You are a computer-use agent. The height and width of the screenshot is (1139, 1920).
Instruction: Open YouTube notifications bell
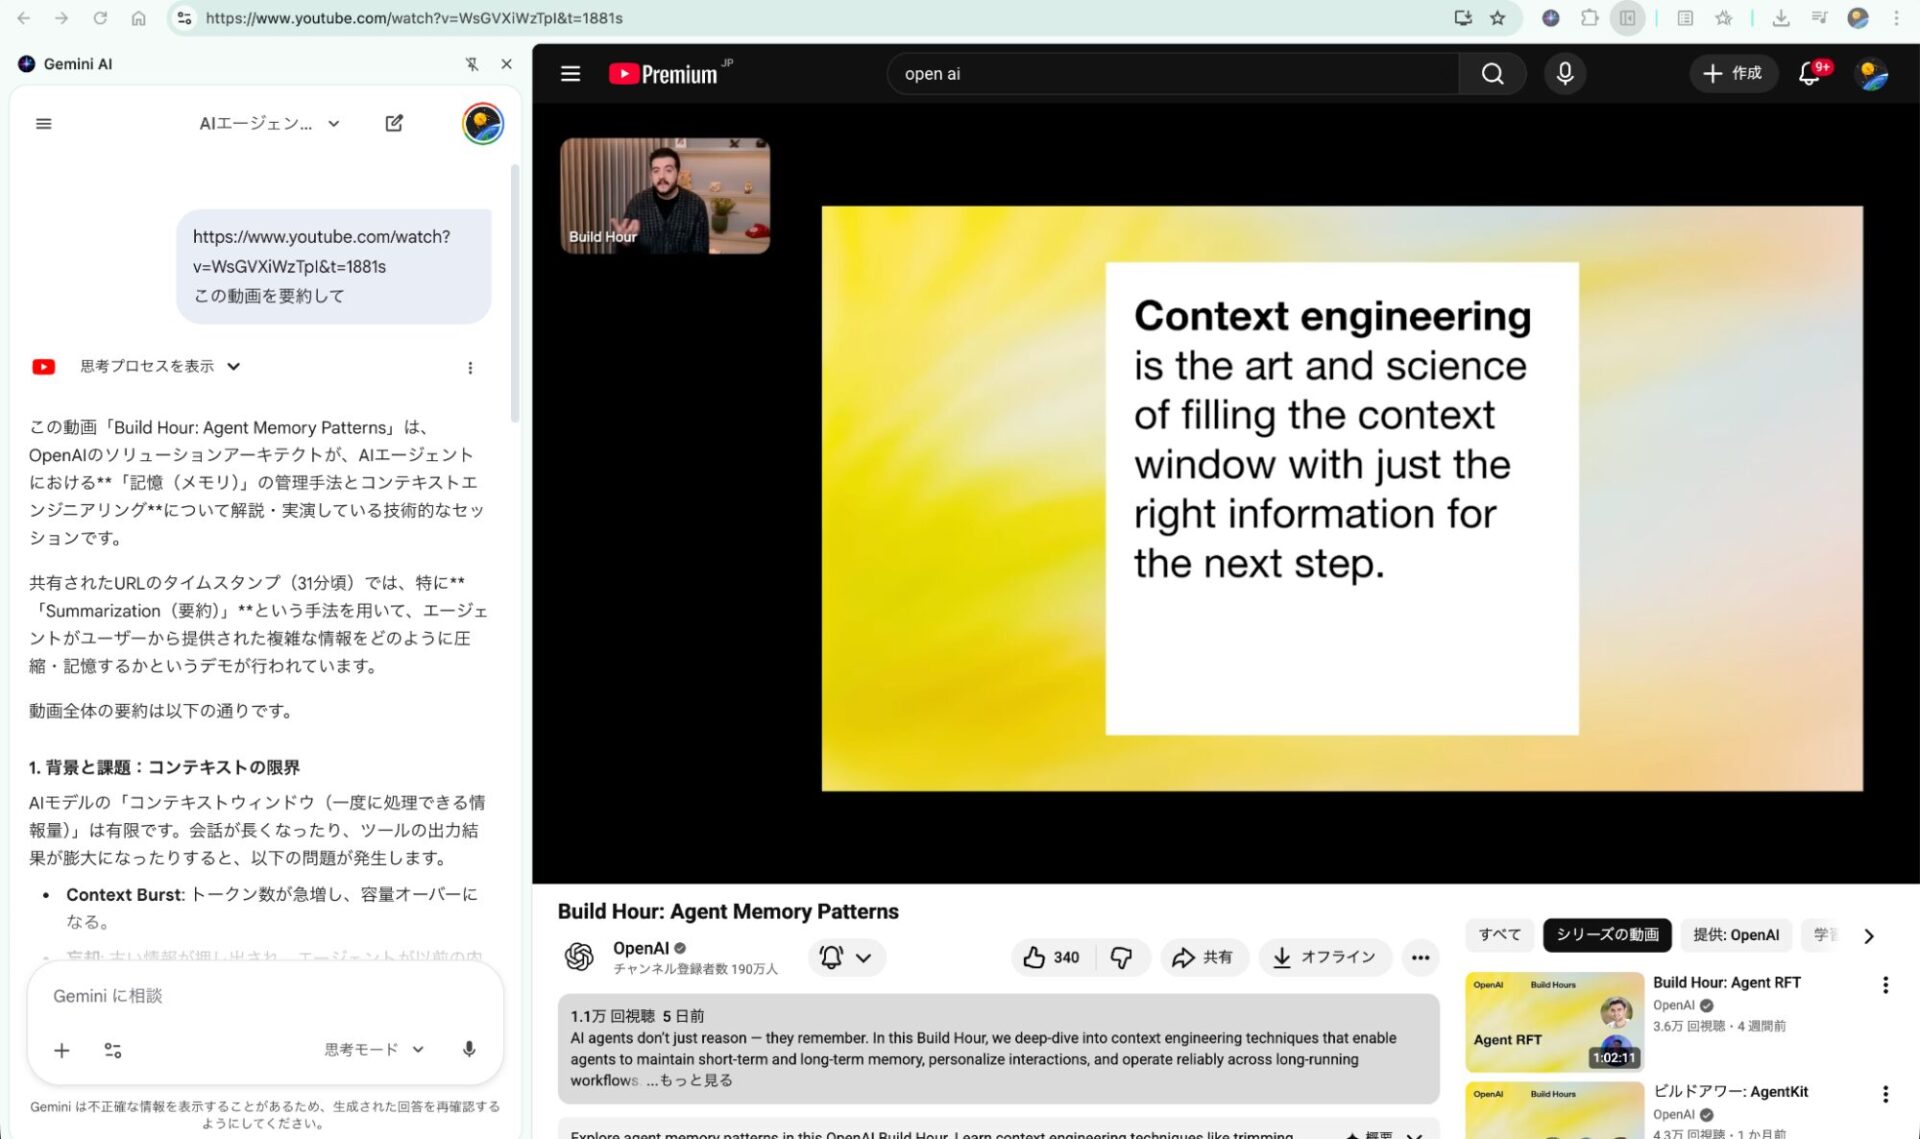[x=1808, y=73]
